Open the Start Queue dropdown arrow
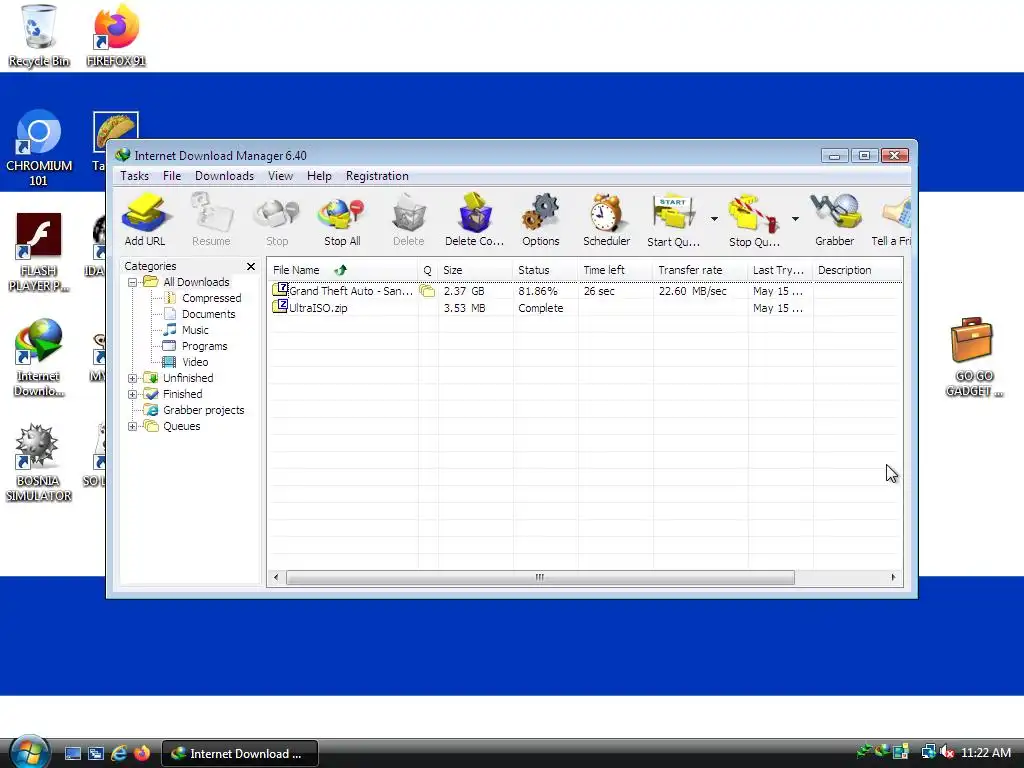Screen dimensions: 1024x768 (x=714, y=219)
